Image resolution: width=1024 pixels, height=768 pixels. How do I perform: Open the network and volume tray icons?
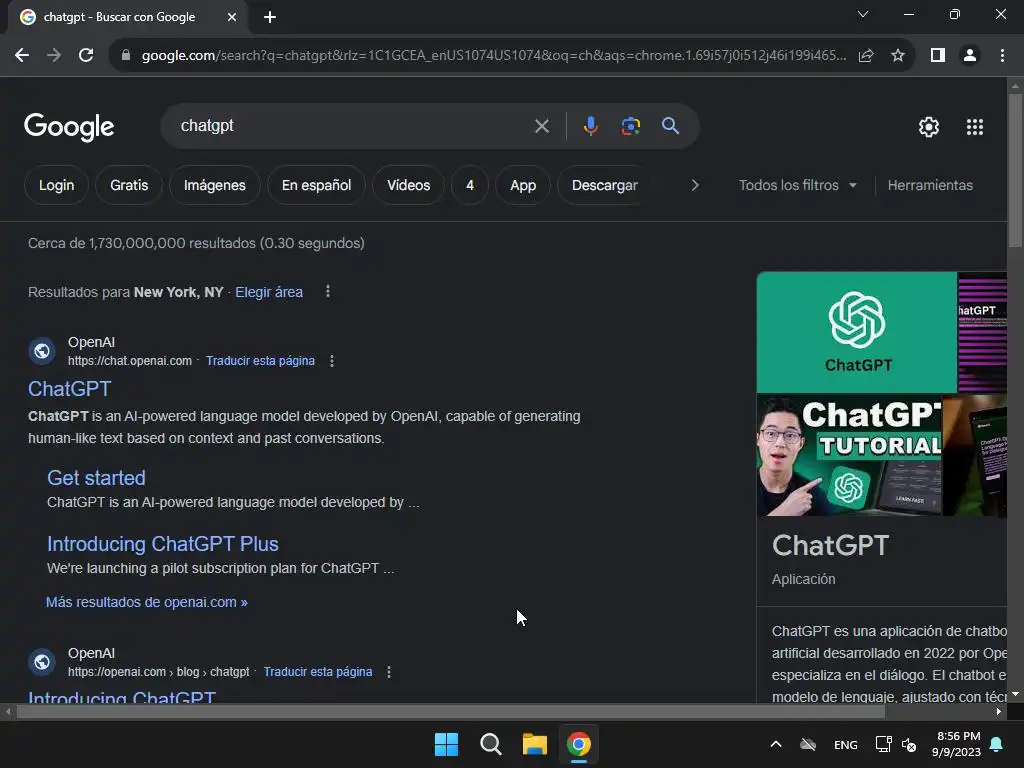(x=896, y=744)
